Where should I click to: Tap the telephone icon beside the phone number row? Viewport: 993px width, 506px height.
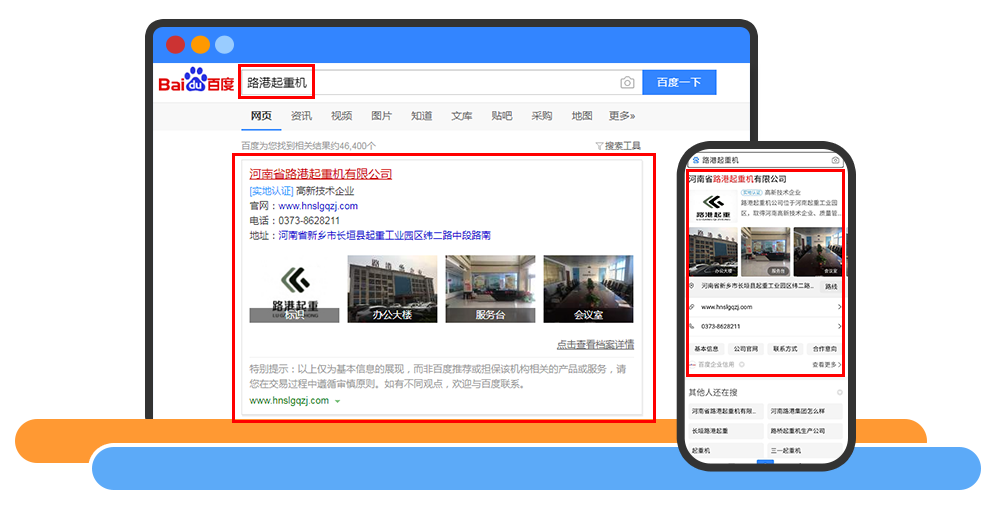pos(692,327)
